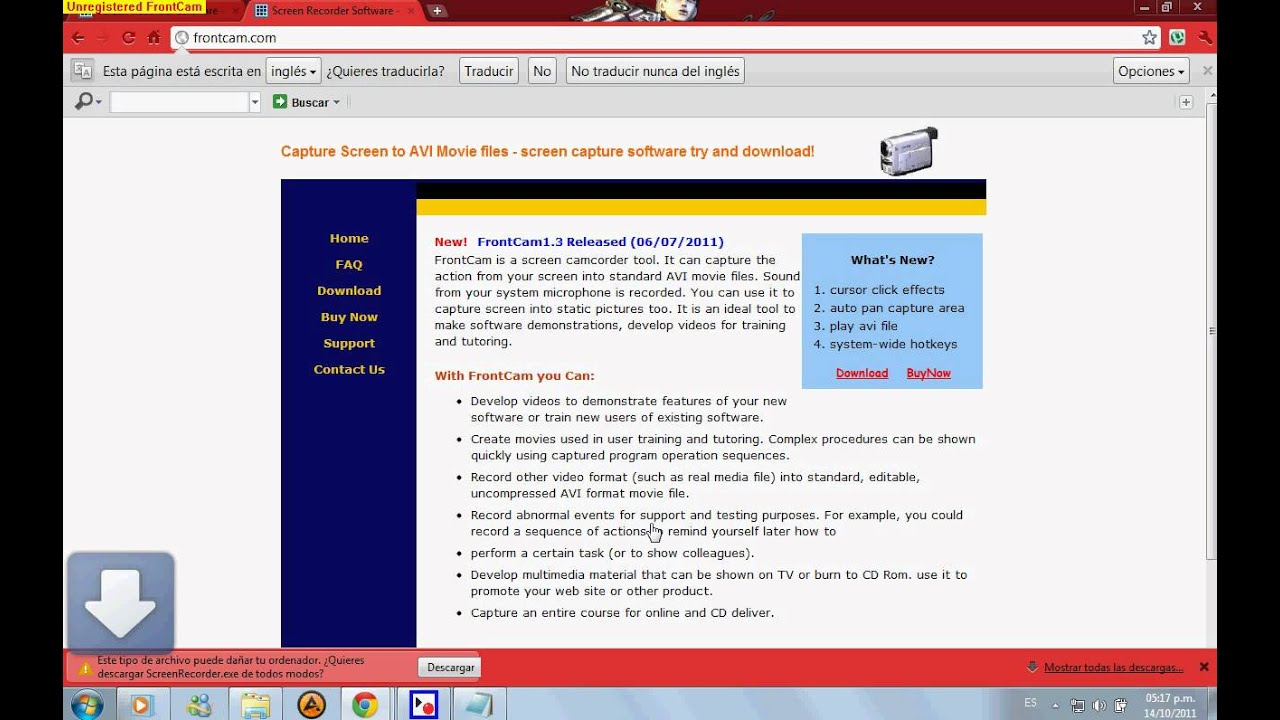The image size is (1280, 720).
Task: Click Mostrar todas las descargas link
Action: 1114,667
